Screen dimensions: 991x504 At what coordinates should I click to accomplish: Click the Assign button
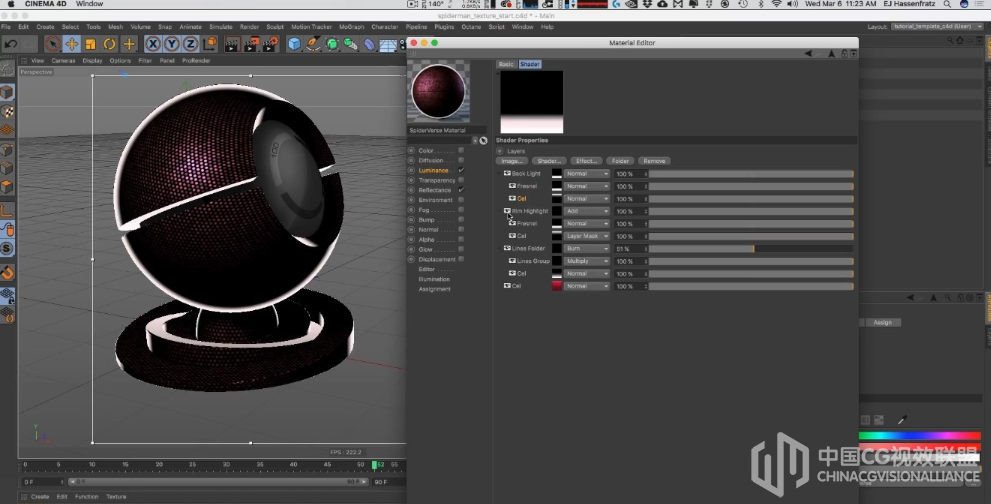[x=882, y=323]
